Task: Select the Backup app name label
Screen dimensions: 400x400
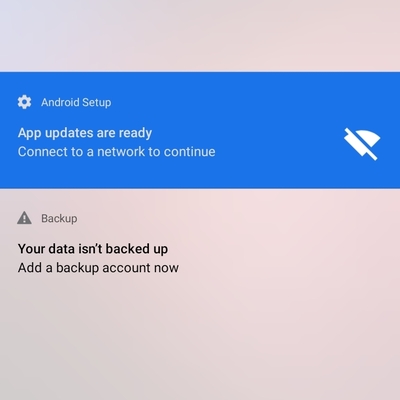Action: pyautogui.click(x=59, y=218)
